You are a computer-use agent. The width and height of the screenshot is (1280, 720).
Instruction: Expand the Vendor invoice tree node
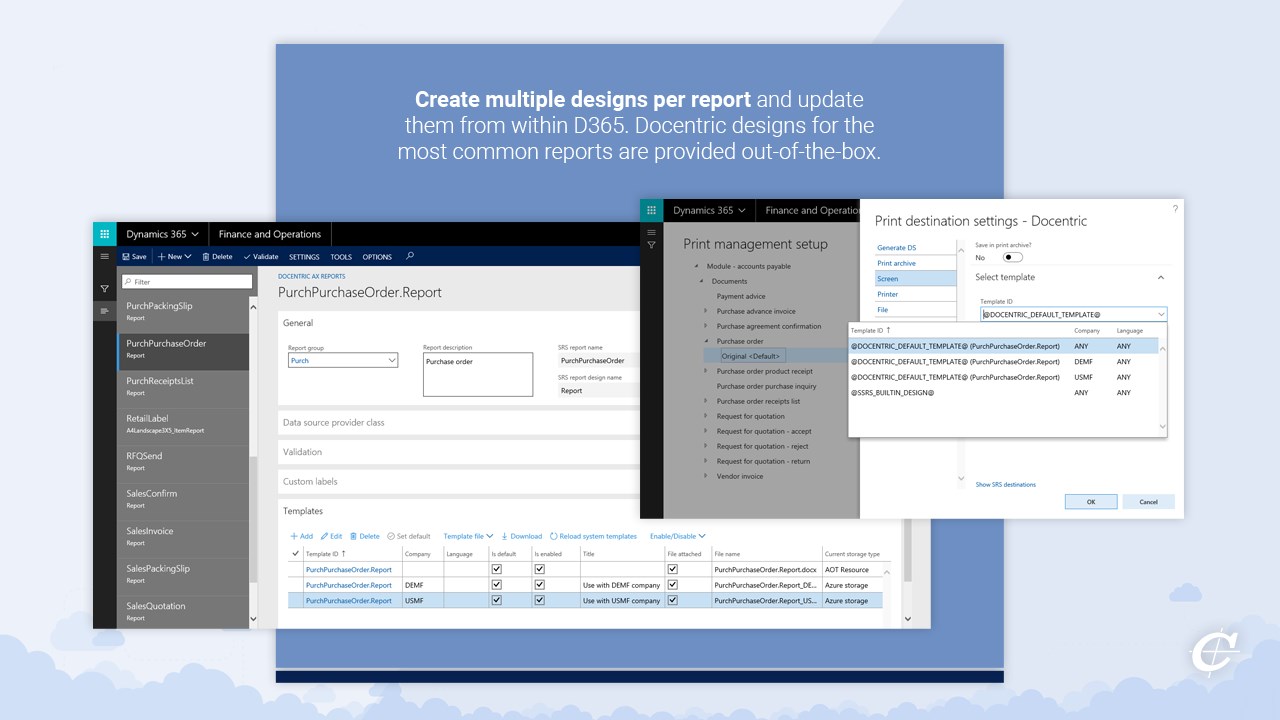click(706, 476)
